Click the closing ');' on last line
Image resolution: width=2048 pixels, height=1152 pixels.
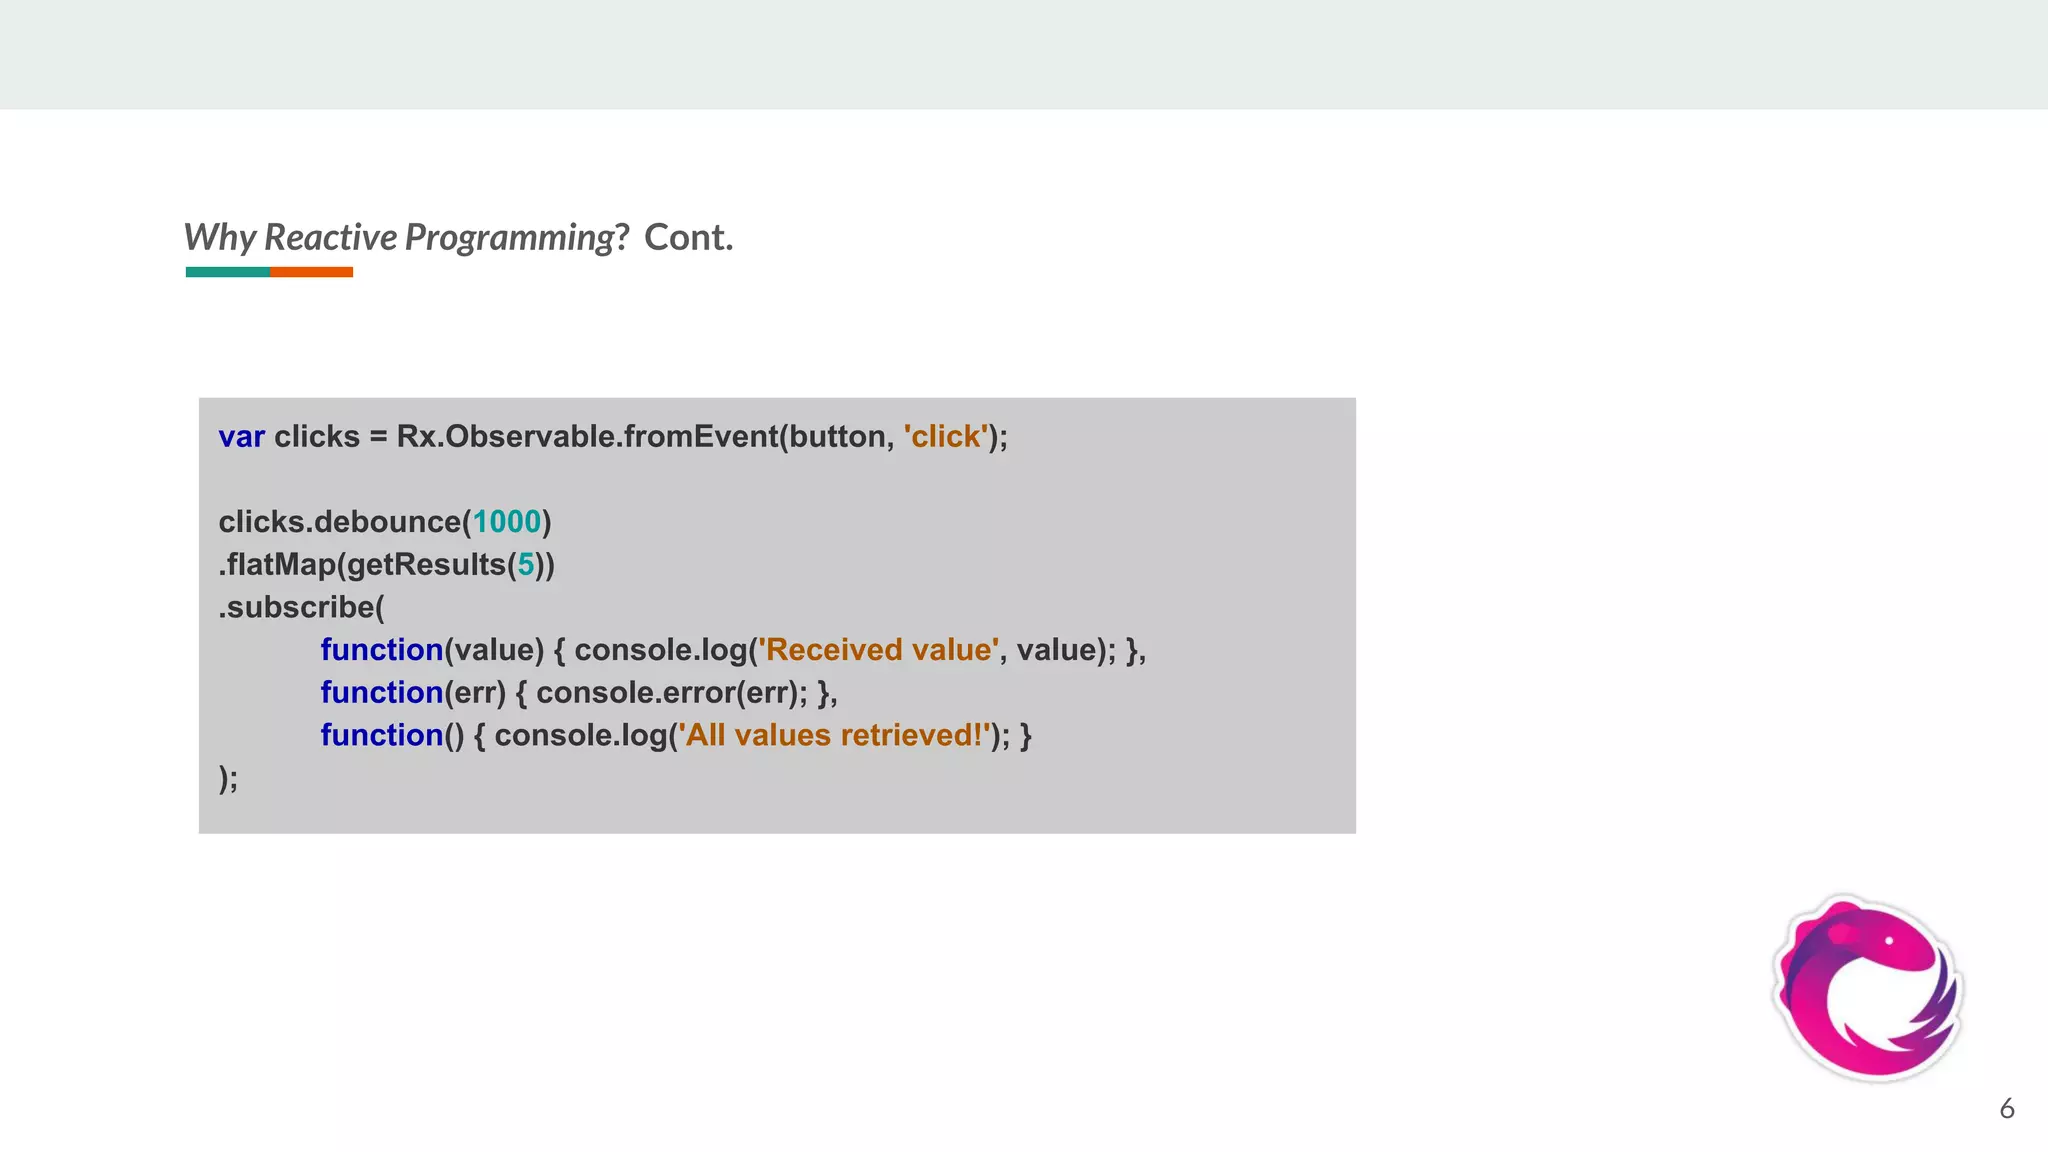coord(228,778)
